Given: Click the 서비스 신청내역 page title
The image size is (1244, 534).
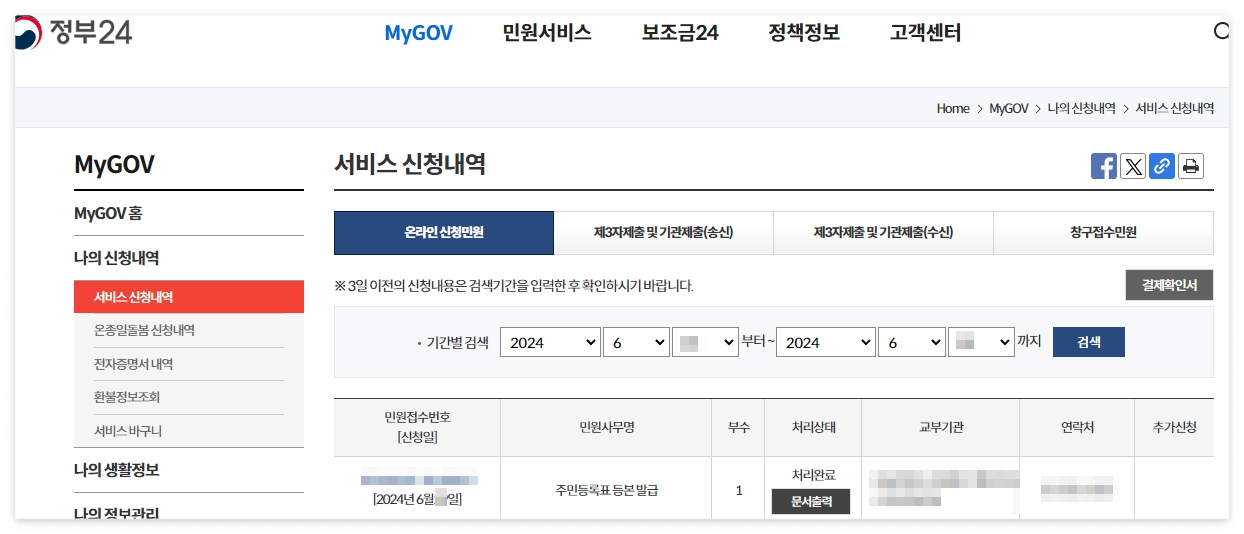Looking at the screenshot, I should 410,165.
